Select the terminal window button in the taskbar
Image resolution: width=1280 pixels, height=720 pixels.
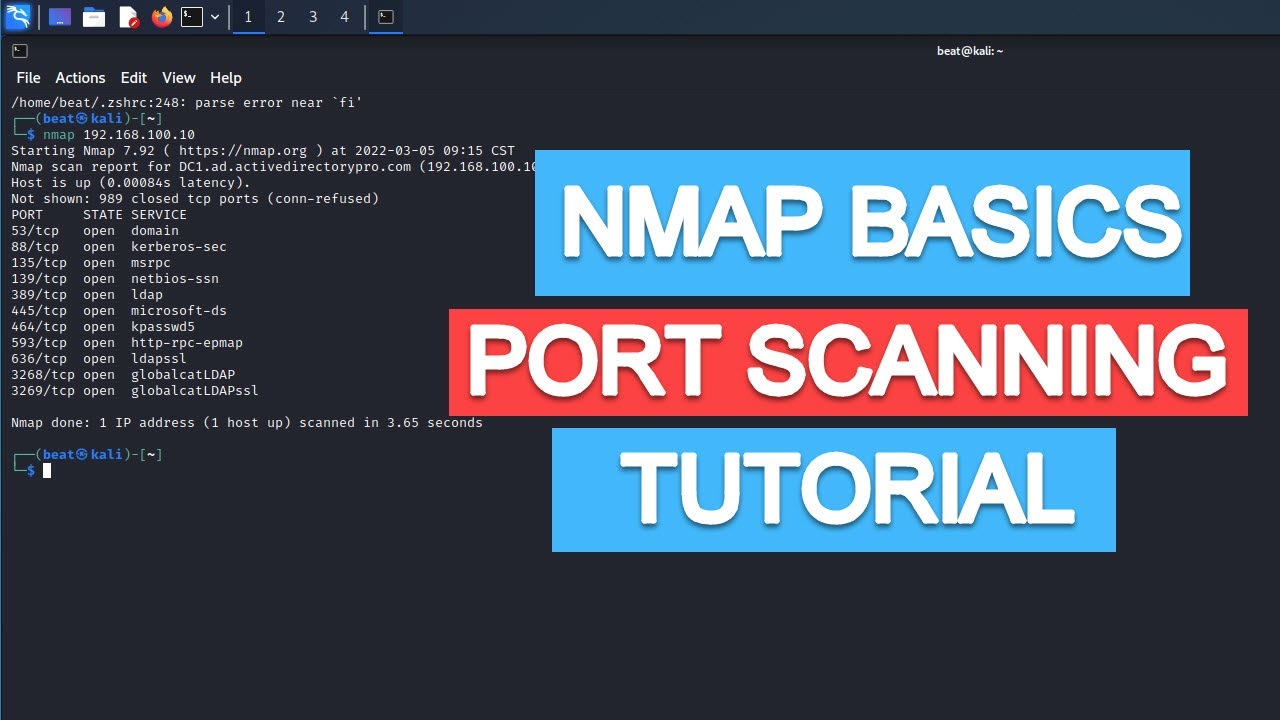pyautogui.click(x=386, y=17)
